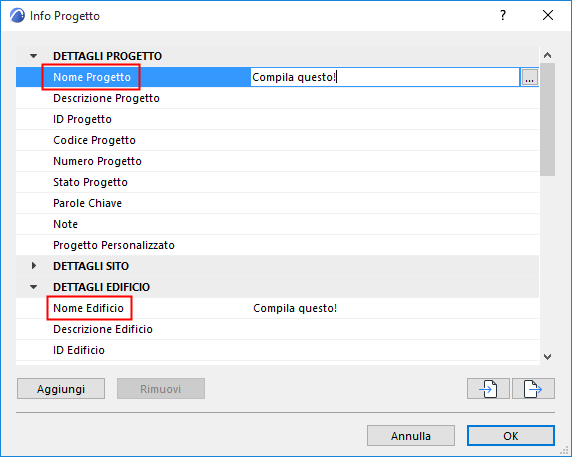Select the Codice Progetto row
The width and height of the screenshot is (572, 457).
click(277, 140)
